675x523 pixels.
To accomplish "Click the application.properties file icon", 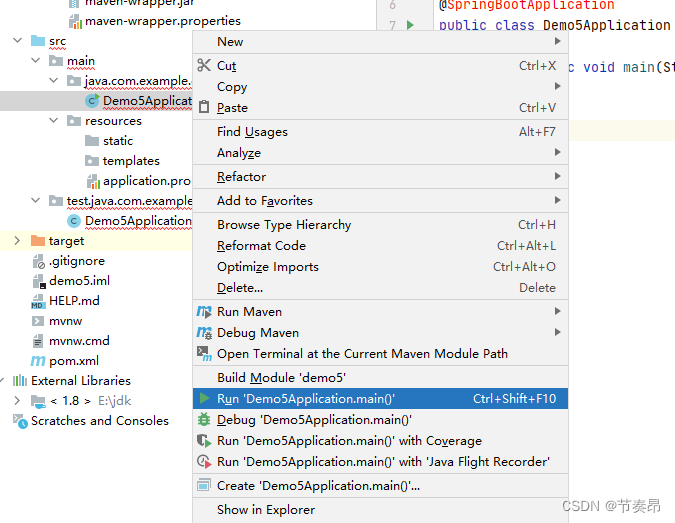I will (x=93, y=181).
